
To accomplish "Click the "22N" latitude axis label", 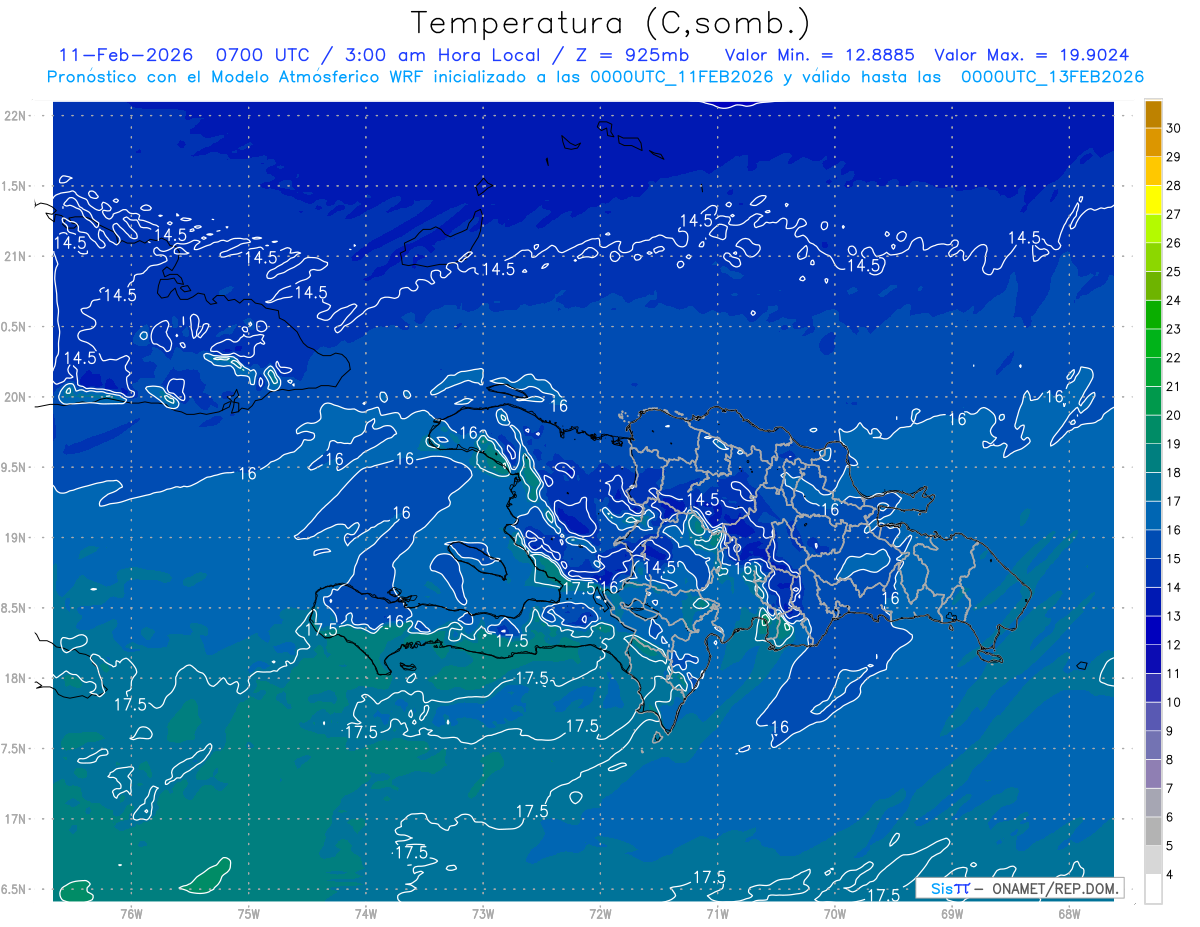I will coord(17,116).
